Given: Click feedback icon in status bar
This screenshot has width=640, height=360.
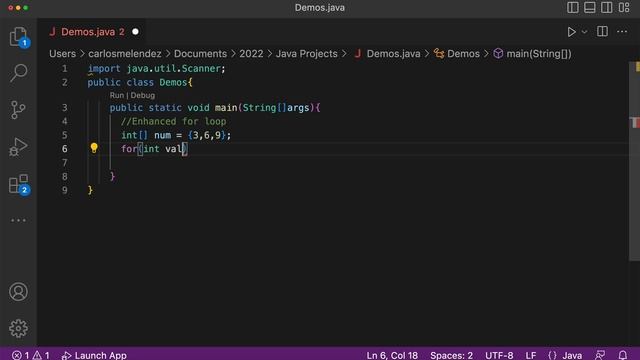Looking at the screenshot, I should click(x=600, y=355).
